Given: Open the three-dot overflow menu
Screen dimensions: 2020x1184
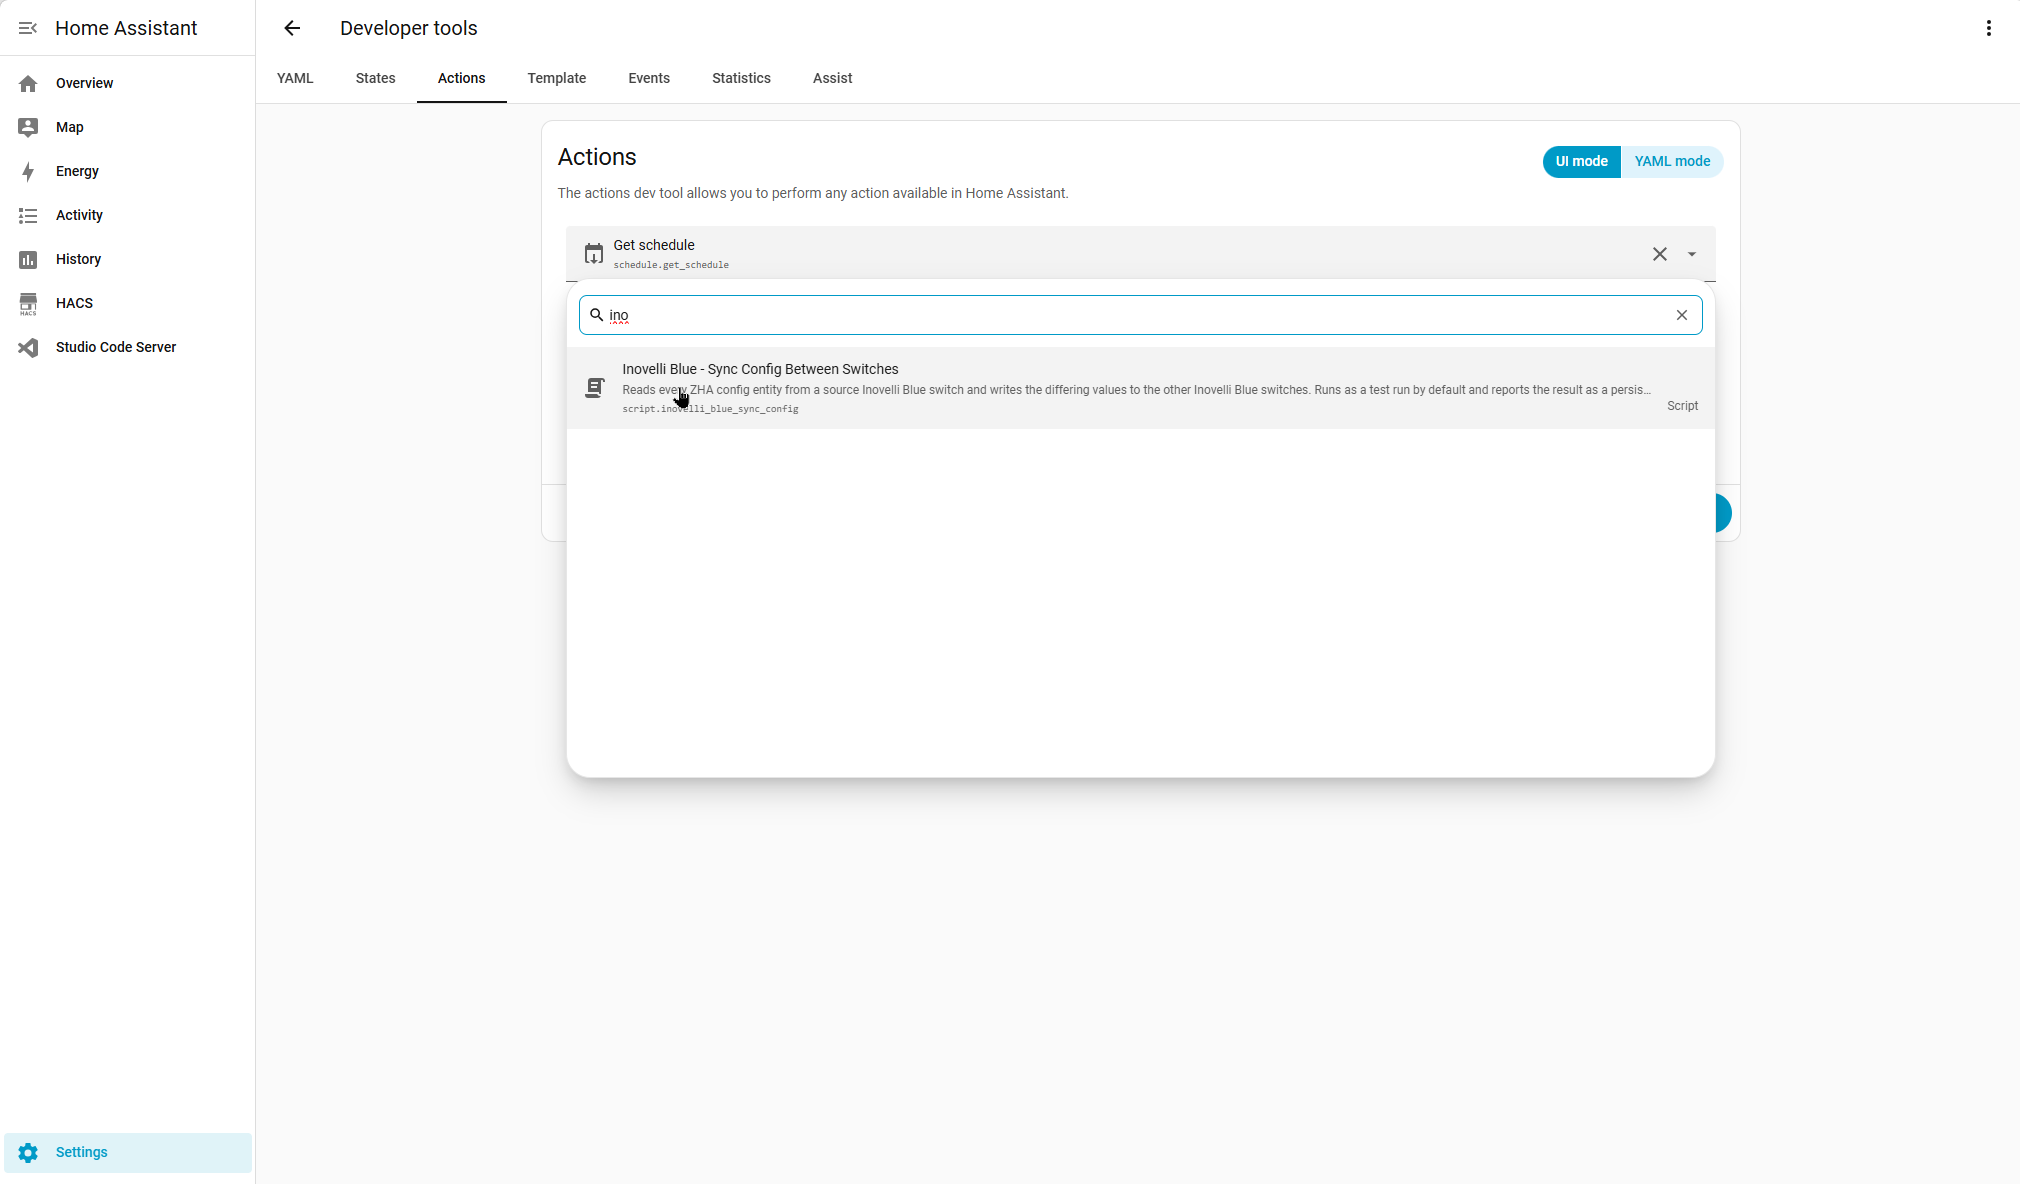Looking at the screenshot, I should (x=1988, y=28).
